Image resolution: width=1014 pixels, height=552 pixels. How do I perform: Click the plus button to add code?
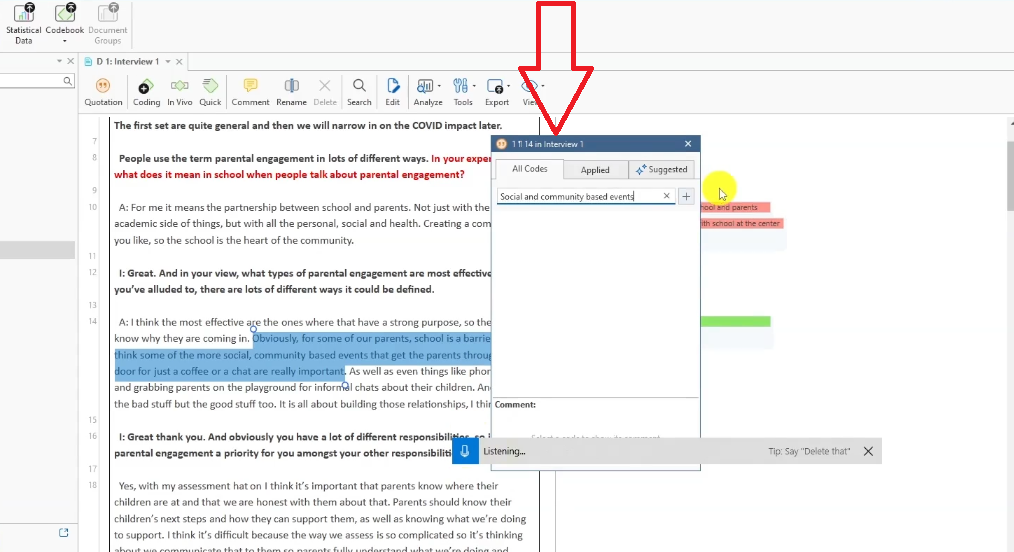[x=686, y=197]
